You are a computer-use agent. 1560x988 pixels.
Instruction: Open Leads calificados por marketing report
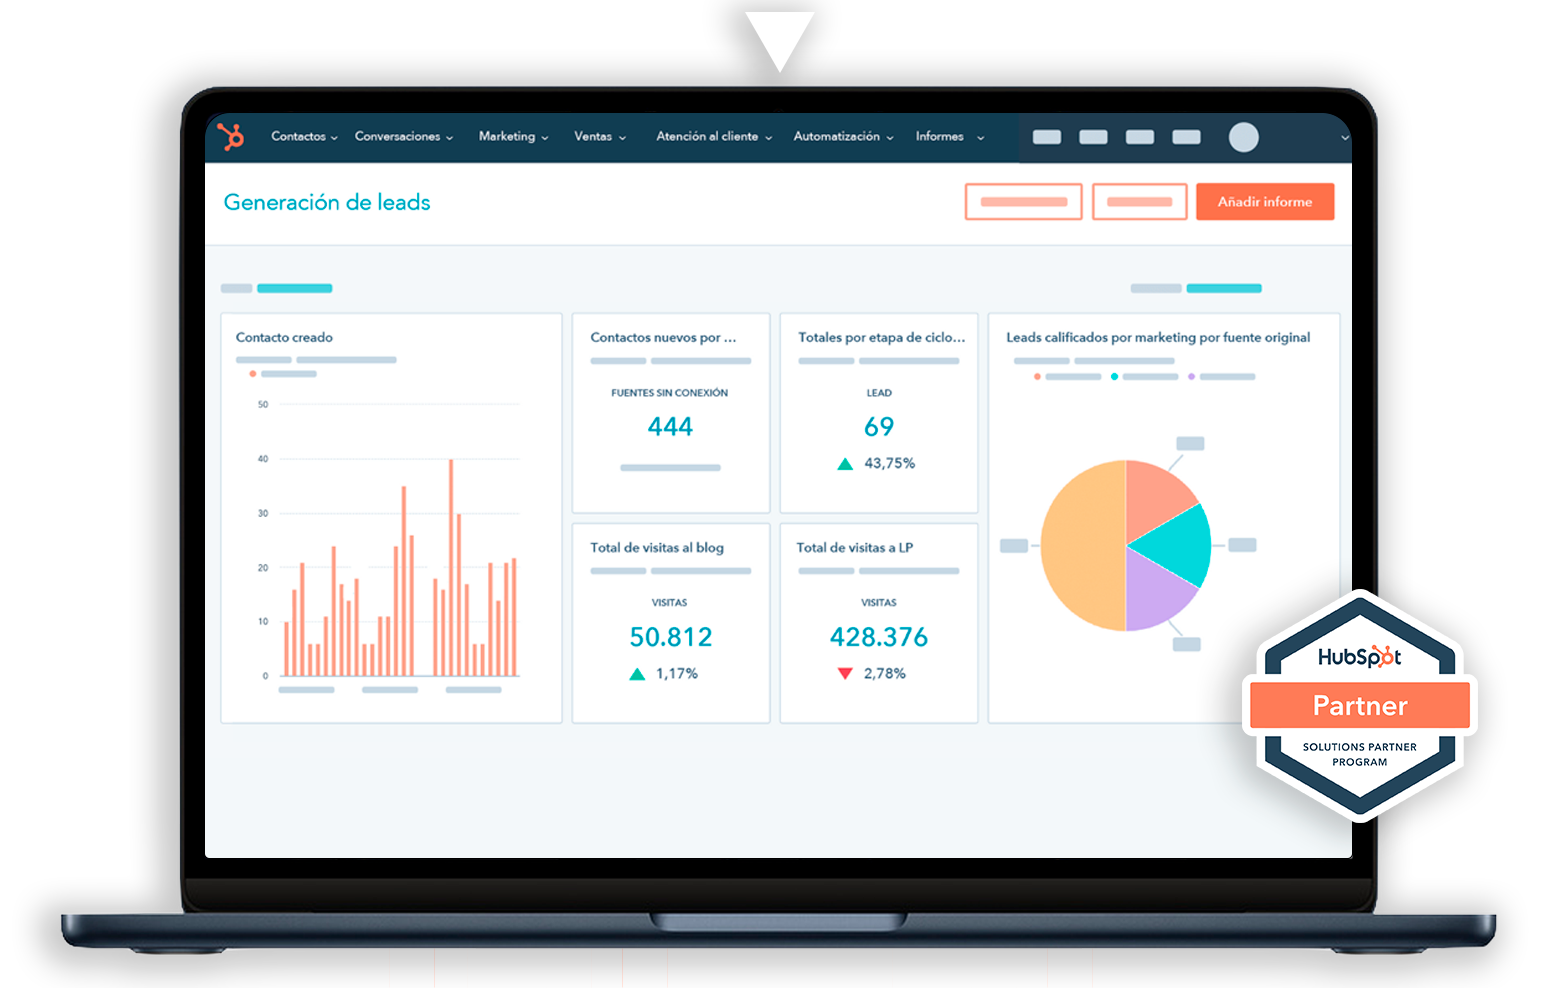1158,337
